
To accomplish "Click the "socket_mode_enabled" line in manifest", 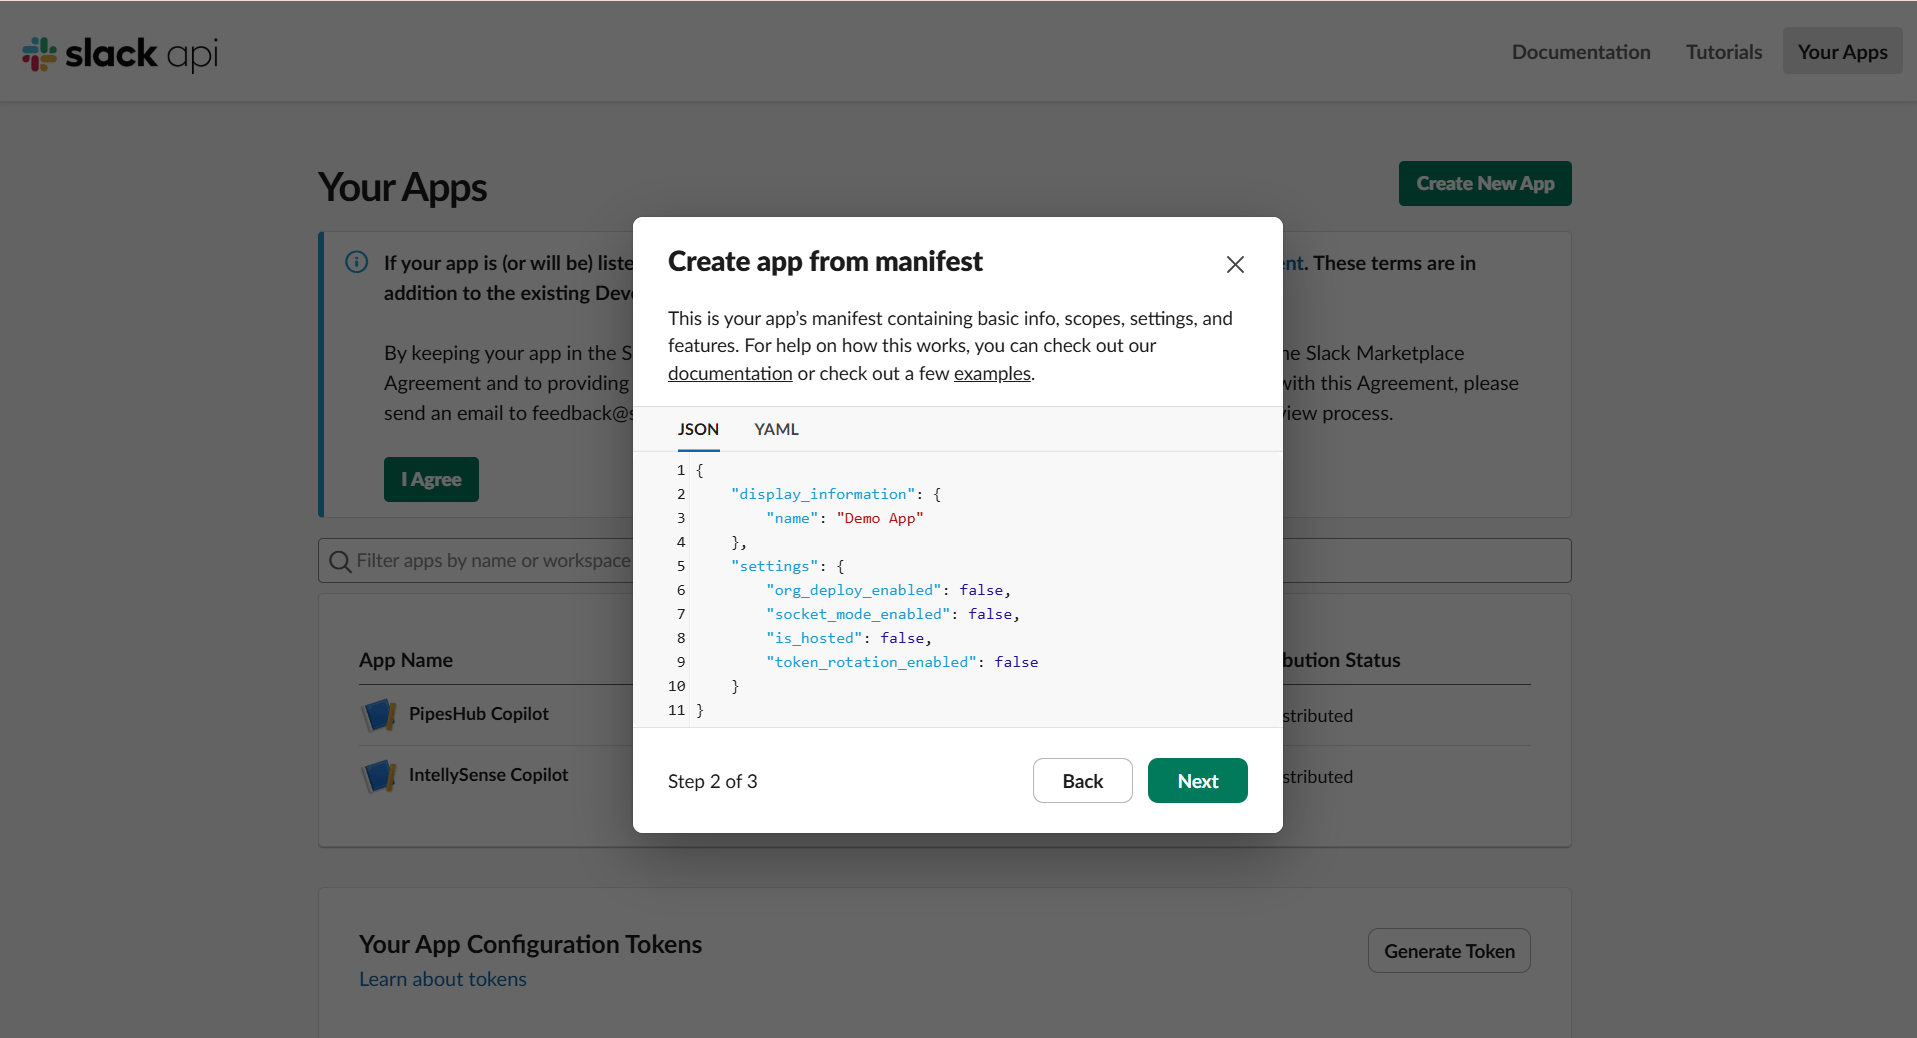I will [x=892, y=614].
